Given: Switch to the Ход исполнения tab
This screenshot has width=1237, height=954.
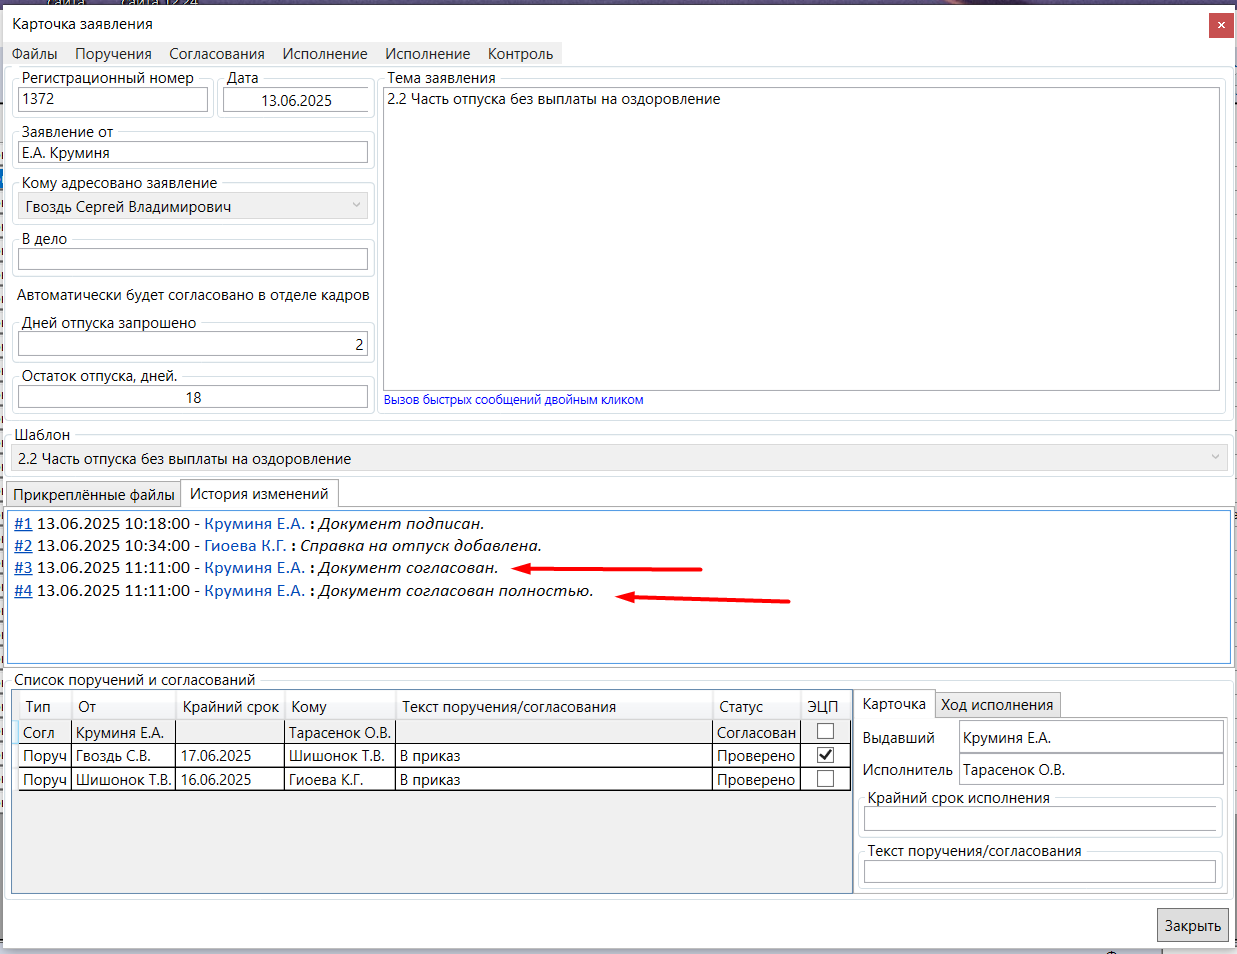Looking at the screenshot, I should [997, 705].
